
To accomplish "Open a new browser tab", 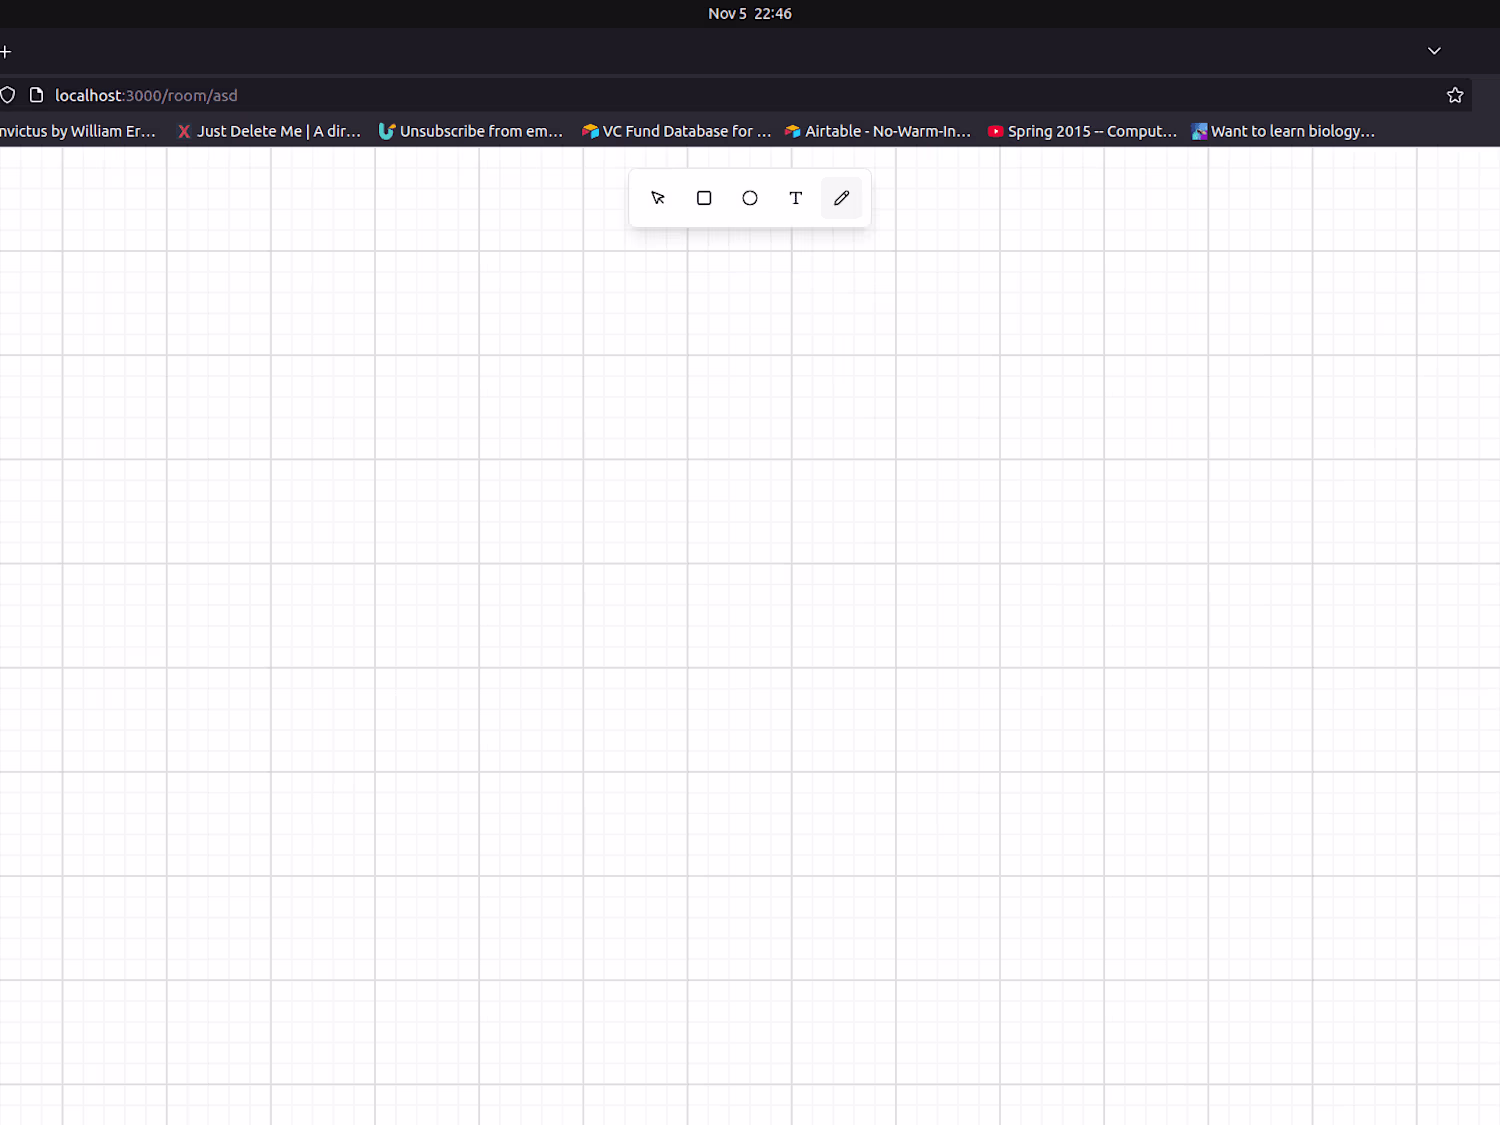I will [x=5, y=51].
